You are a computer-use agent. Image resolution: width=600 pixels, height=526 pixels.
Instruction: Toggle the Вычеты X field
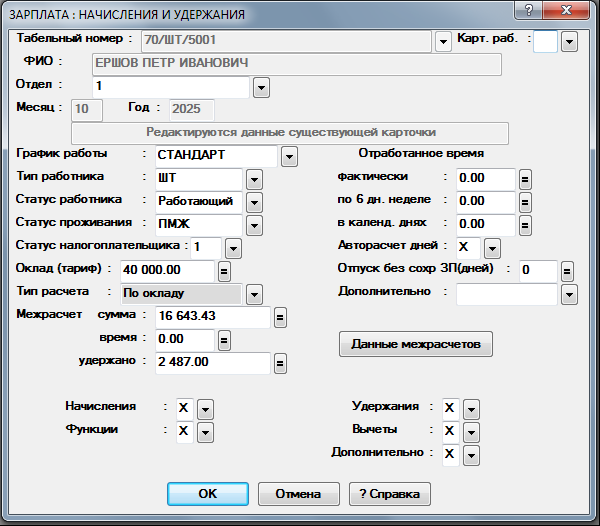click(450, 432)
